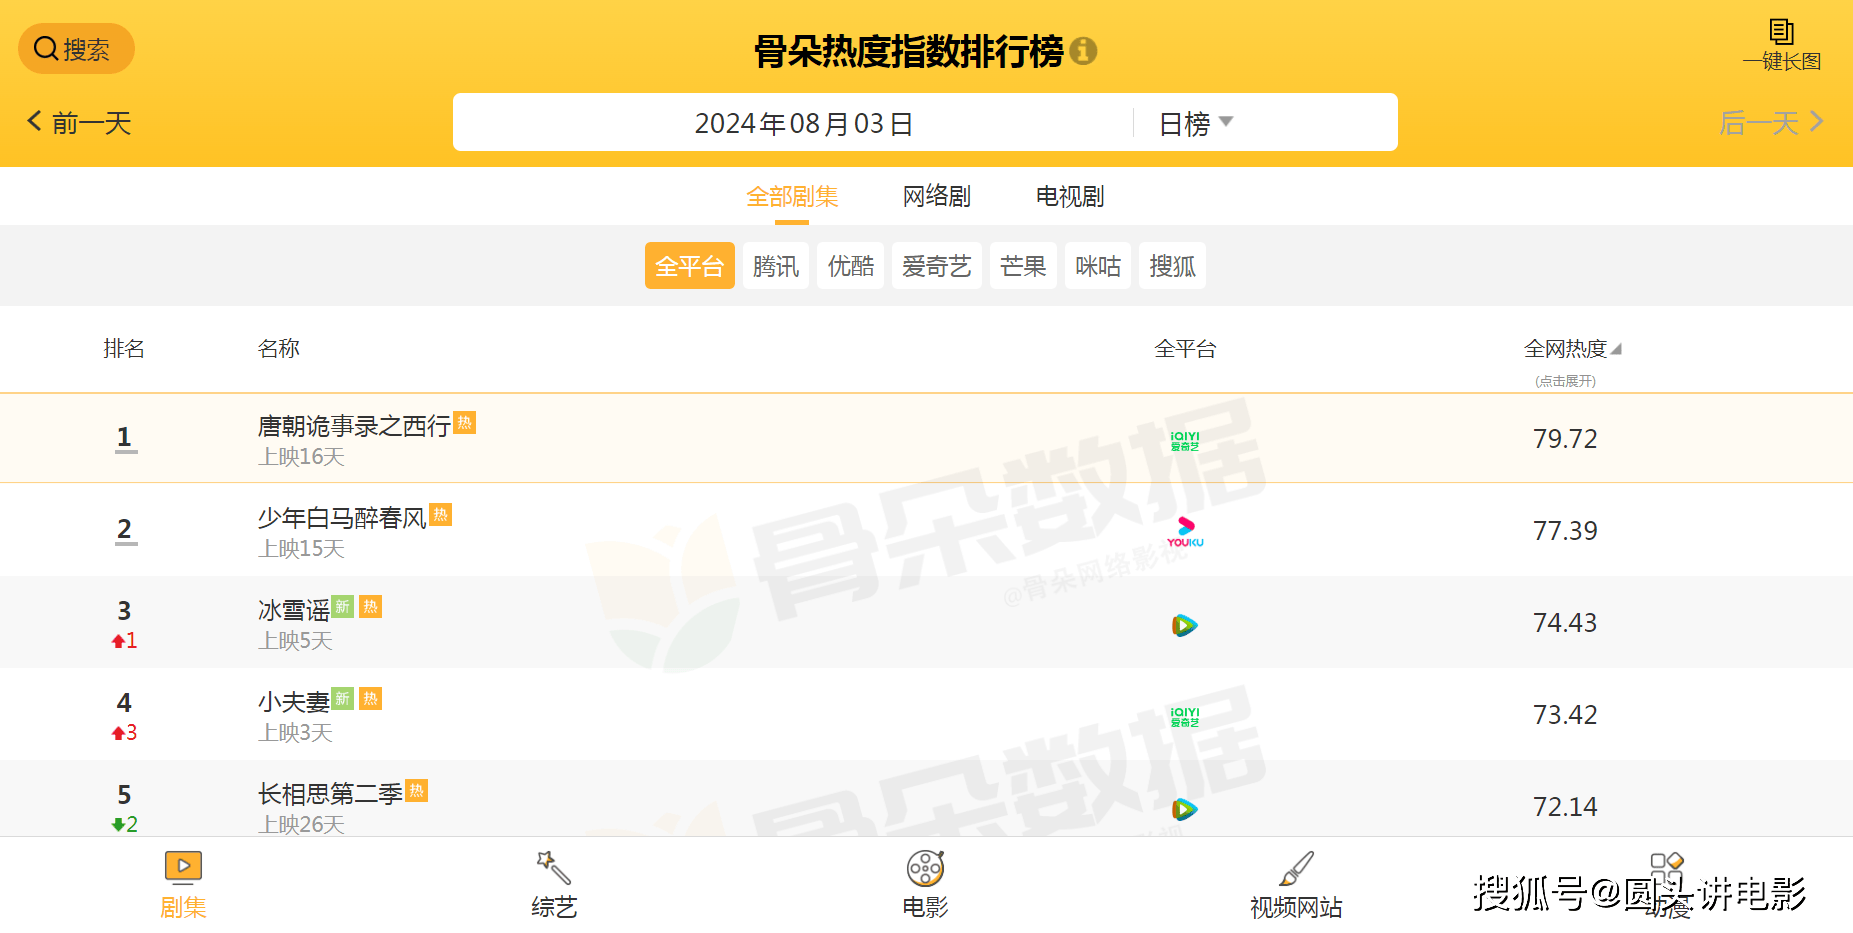The height and width of the screenshot is (933, 1853).
Task: Open the 视频网站 bottom navigation tab
Action: click(x=1296, y=885)
